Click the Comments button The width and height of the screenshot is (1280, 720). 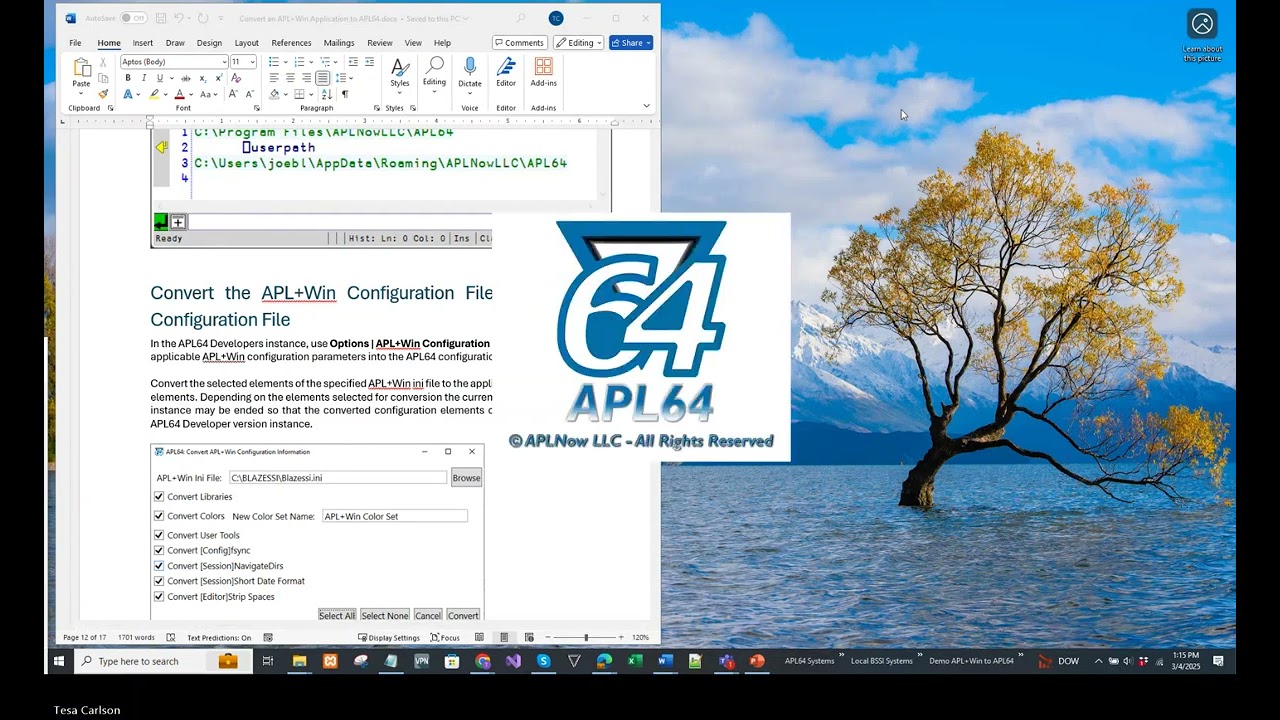coord(519,43)
